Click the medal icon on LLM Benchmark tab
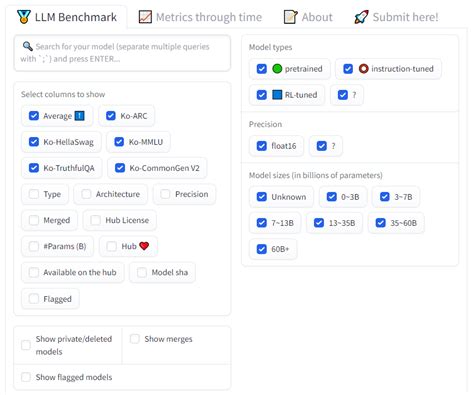This screenshot has width=474, height=395. (24, 17)
